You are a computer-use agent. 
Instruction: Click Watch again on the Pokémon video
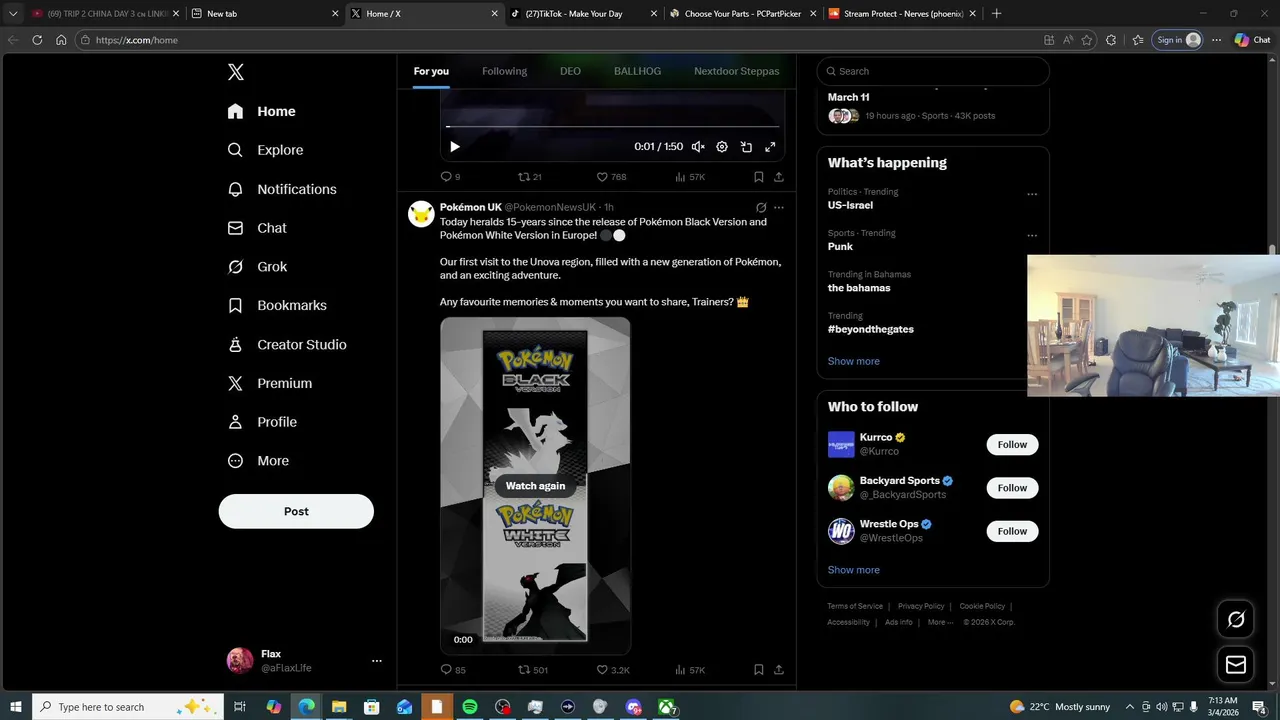[x=535, y=486]
